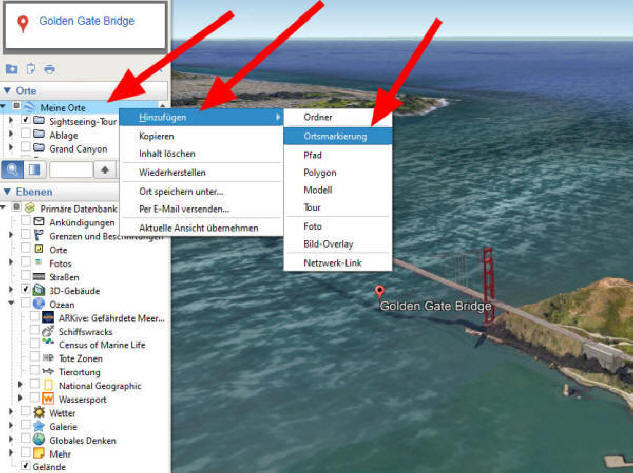This screenshot has height=473, width=633.
Task: Click the Wassersport orange icon
Action: coord(48,399)
